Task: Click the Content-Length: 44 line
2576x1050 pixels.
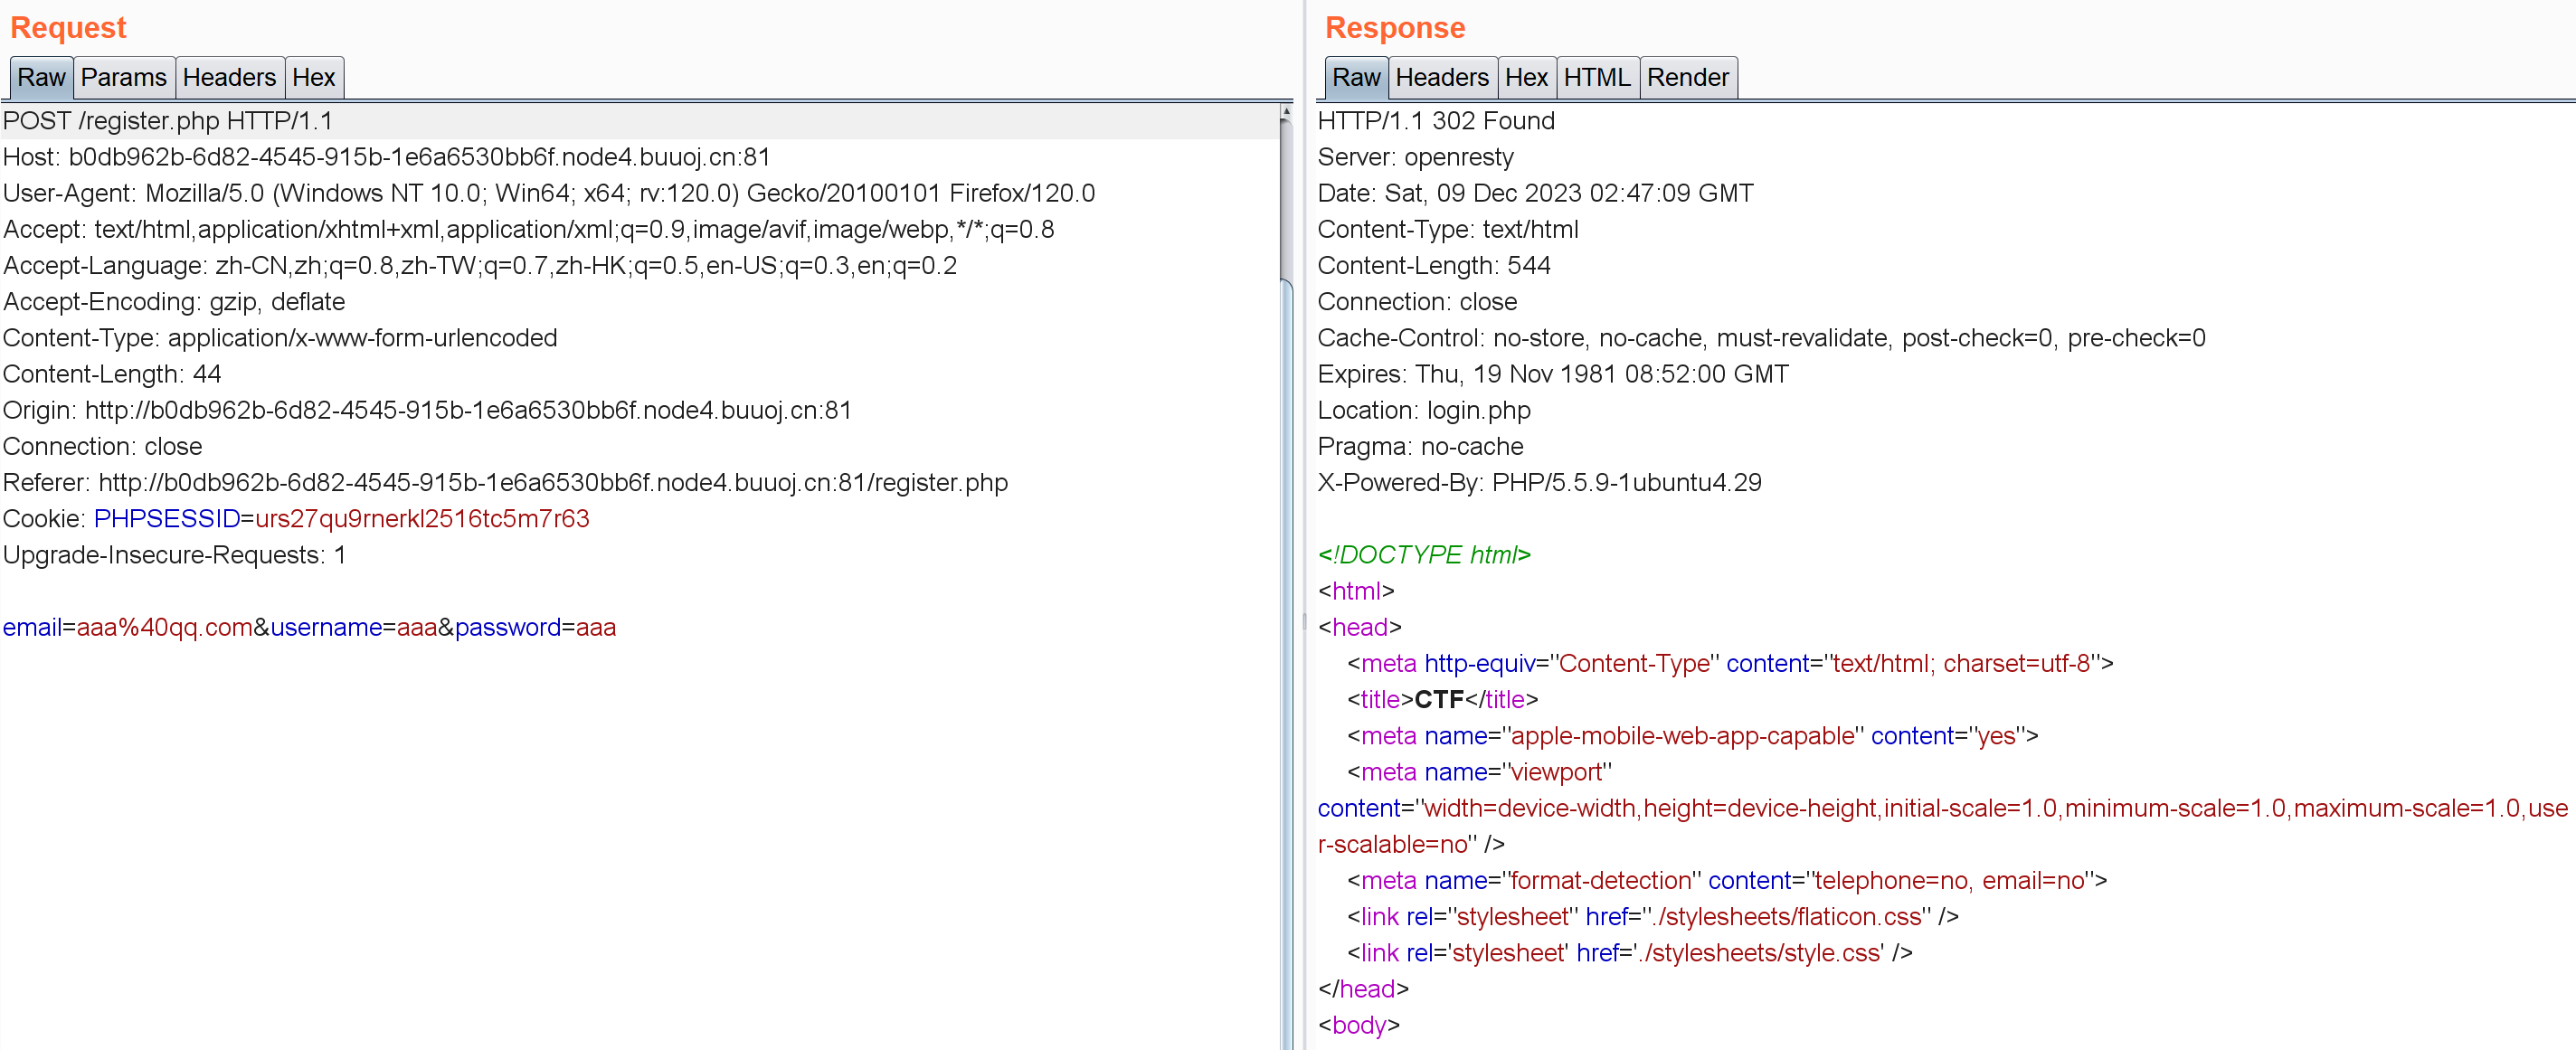Action: point(112,374)
